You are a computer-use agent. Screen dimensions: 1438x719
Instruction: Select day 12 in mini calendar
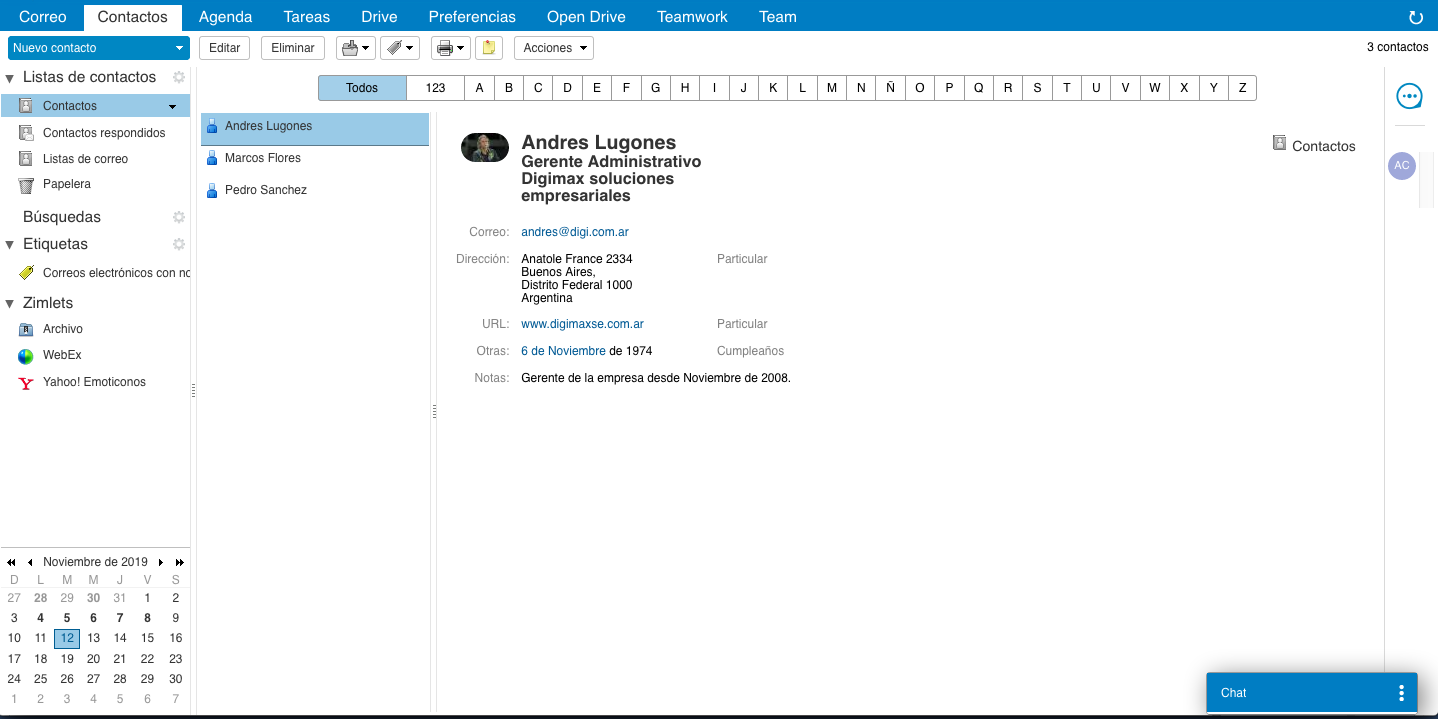tap(67, 638)
